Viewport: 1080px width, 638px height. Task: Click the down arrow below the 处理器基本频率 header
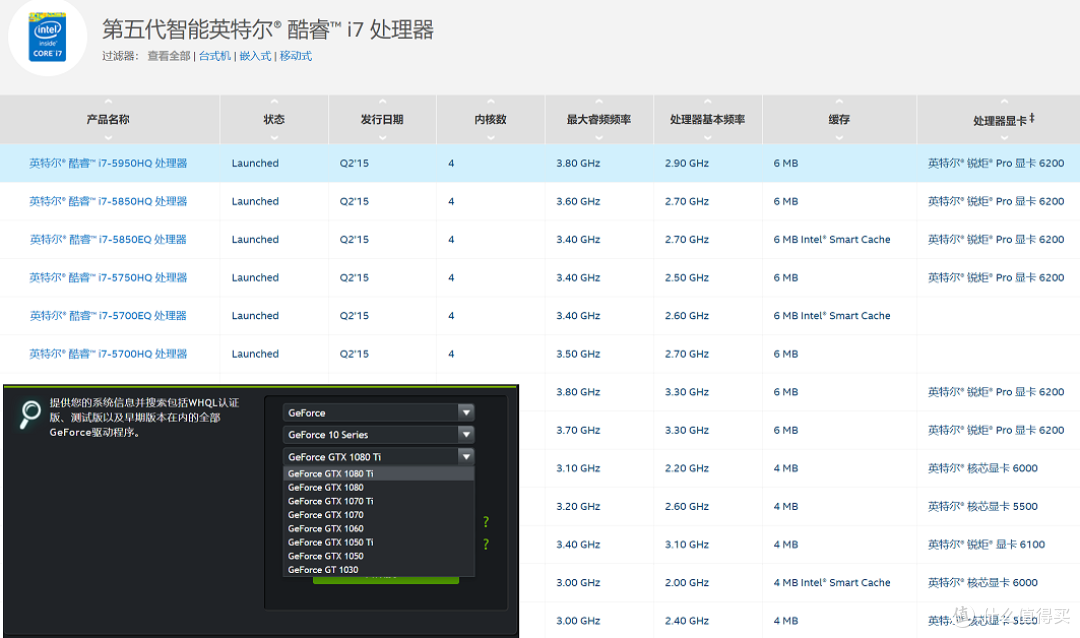[x=707, y=137]
